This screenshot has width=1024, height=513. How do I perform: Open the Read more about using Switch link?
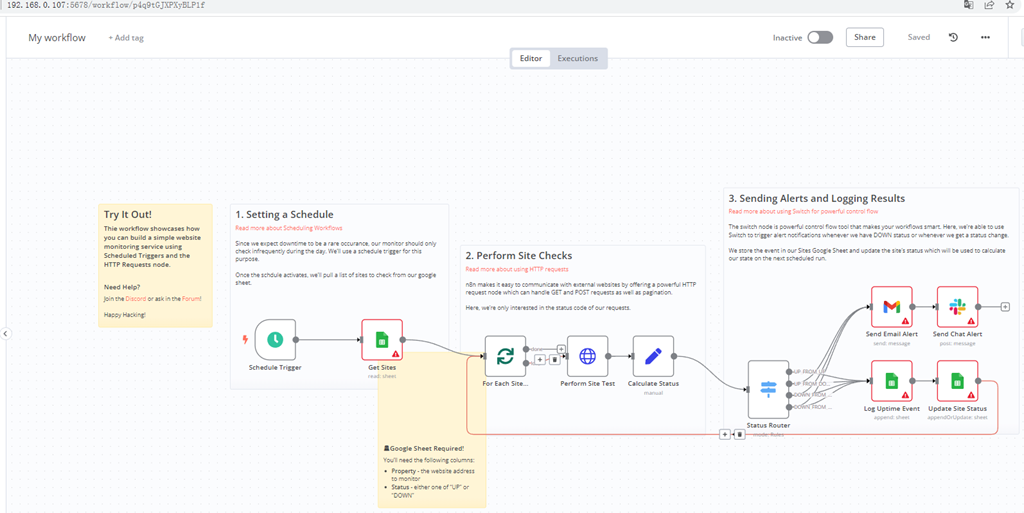pyautogui.click(x=803, y=211)
